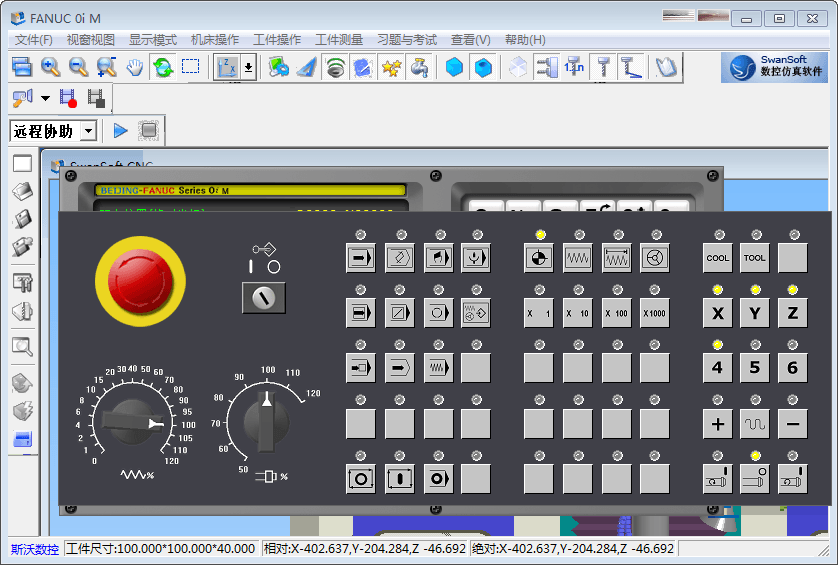This screenshot has width=838, height=565.
Task: Open the 显示模式 menu
Action: point(153,40)
